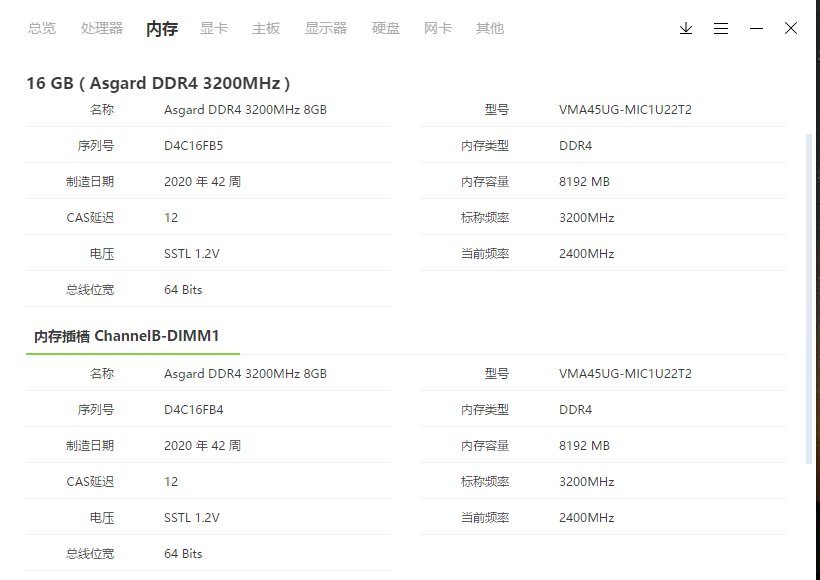820x580 pixels.
Task: Click the ChannelB-DIMM1 2020 年 42 周 date
Action: coord(202,446)
